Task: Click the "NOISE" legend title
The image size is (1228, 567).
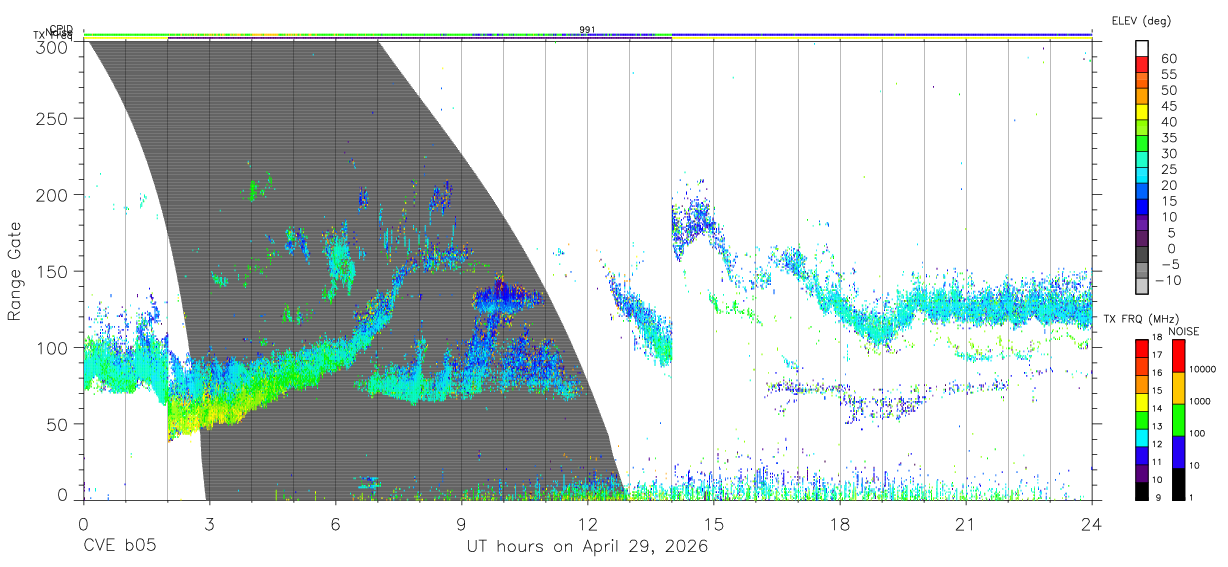Action: click(1183, 331)
